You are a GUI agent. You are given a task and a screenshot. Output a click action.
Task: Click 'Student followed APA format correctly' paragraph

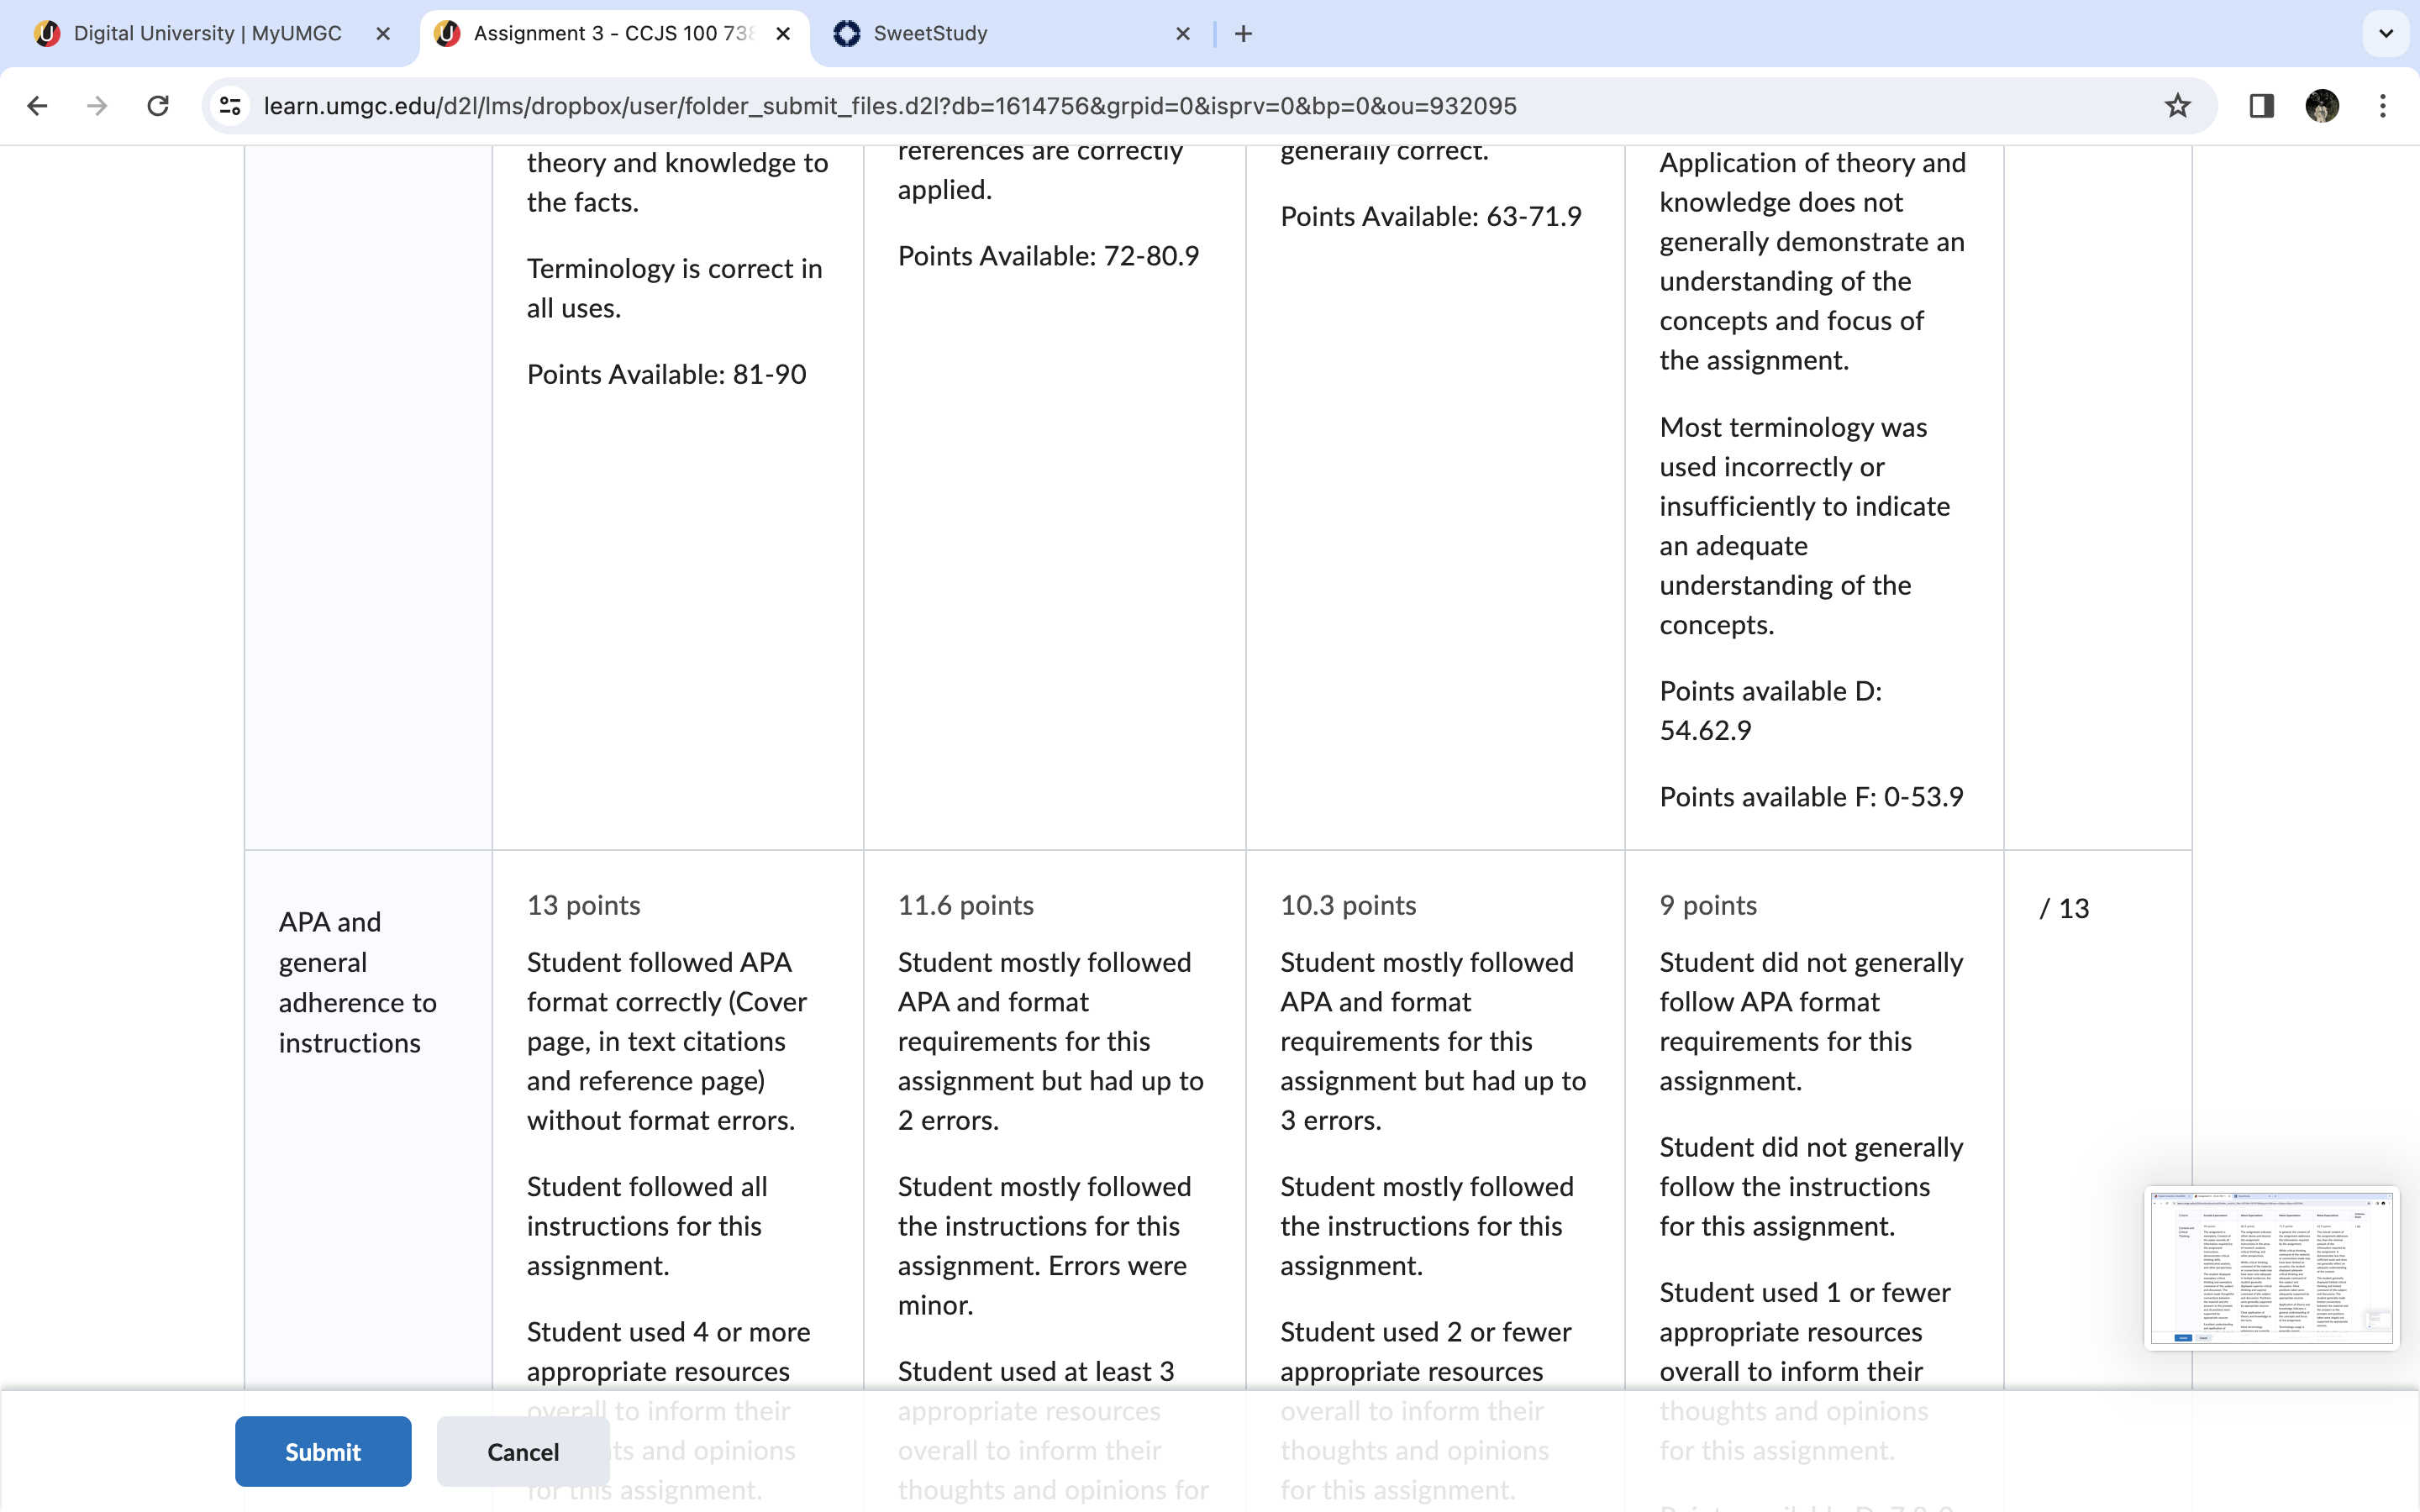(x=667, y=1041)
